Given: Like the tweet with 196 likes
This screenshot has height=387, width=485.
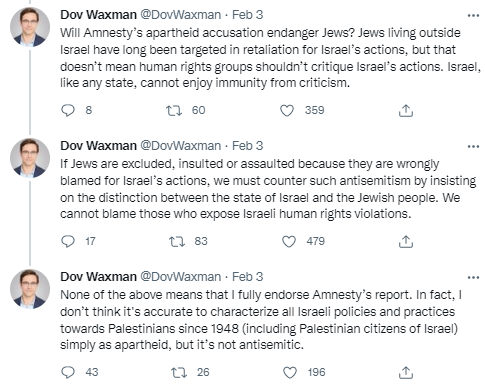Looking at the screenshot, I should coord(290,372).
